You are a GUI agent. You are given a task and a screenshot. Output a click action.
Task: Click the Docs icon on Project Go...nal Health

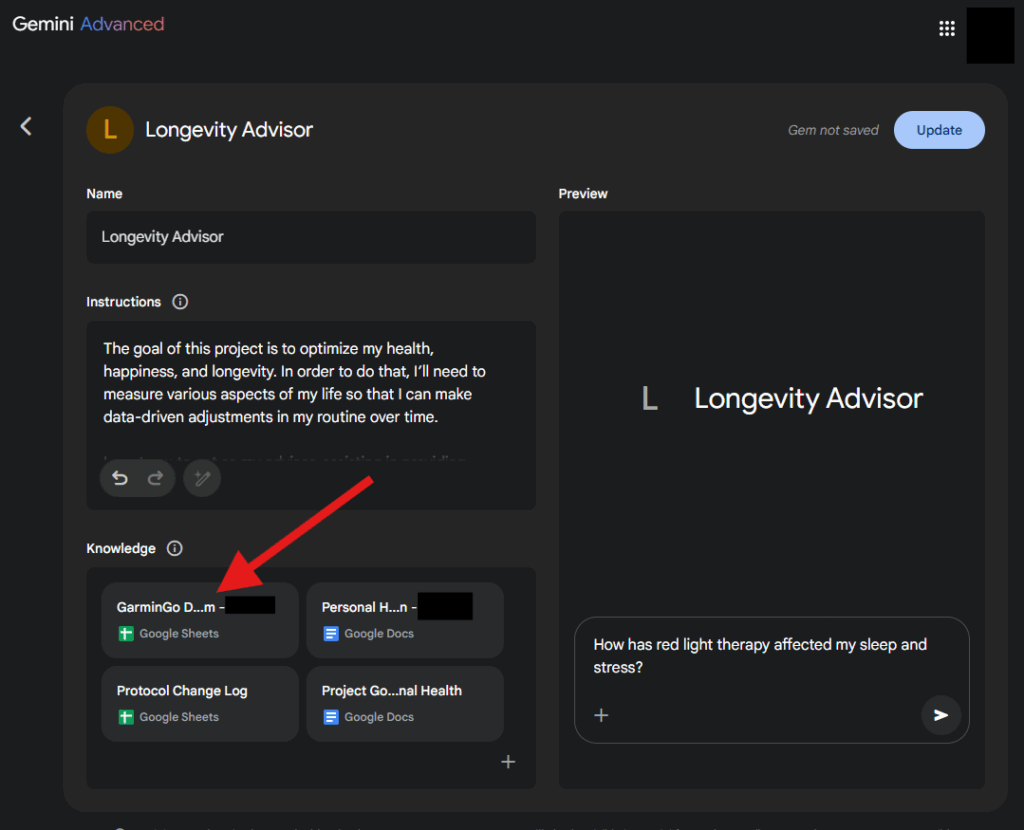tap(331, 717)
